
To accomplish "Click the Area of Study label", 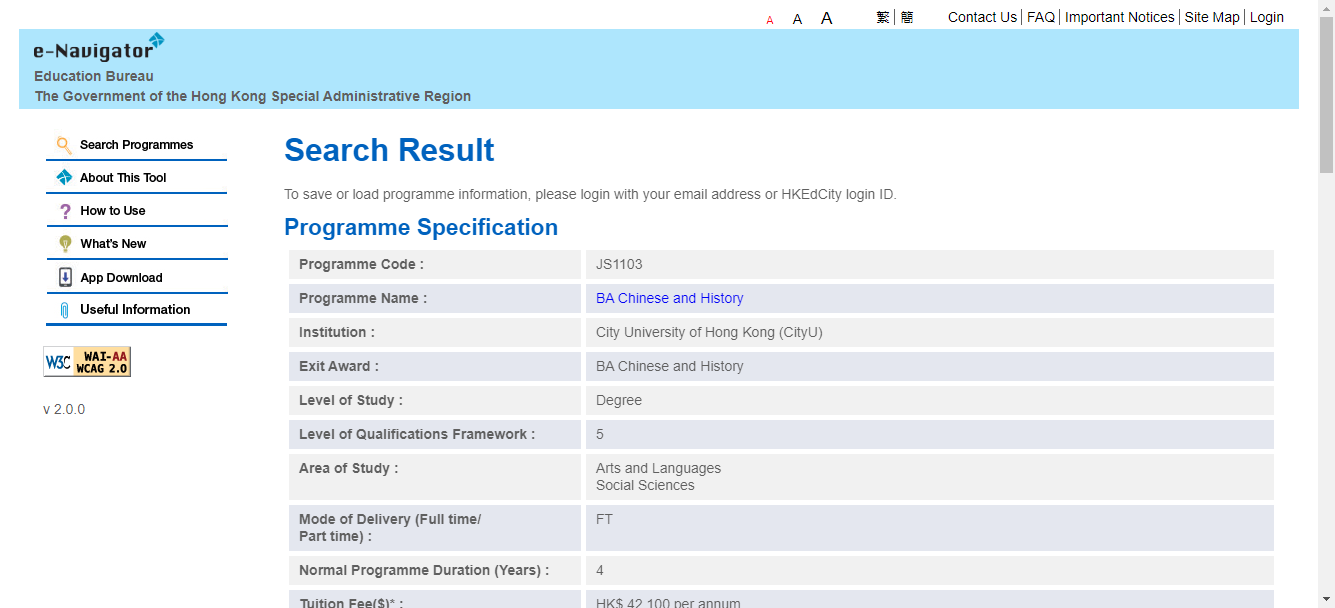I will pos(348,468).
